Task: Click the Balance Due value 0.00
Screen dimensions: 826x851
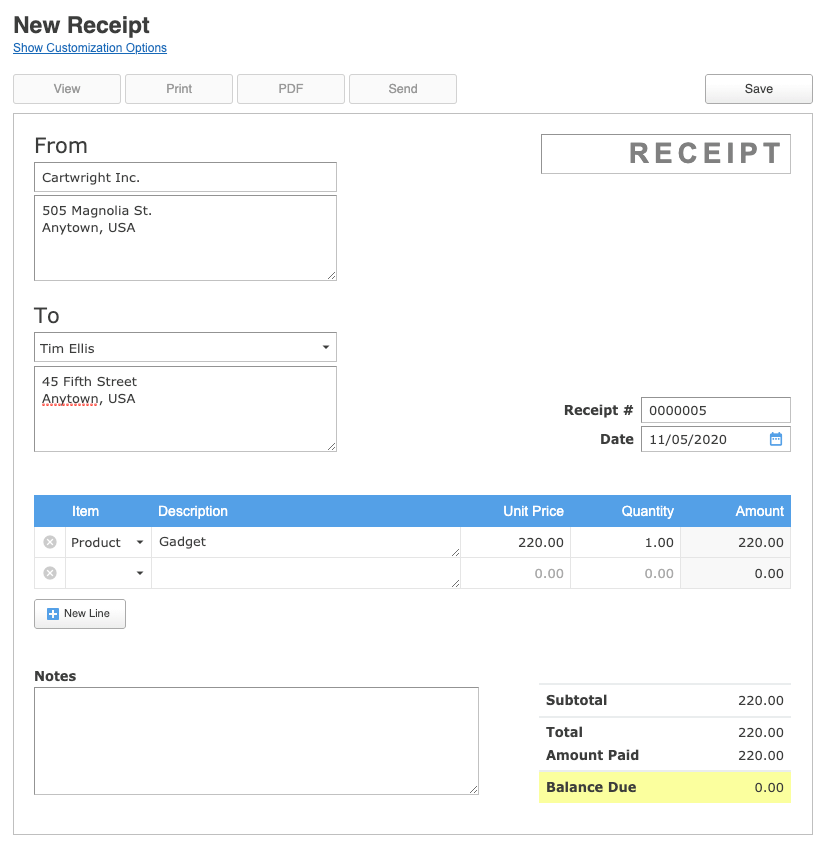Action: 768,788
